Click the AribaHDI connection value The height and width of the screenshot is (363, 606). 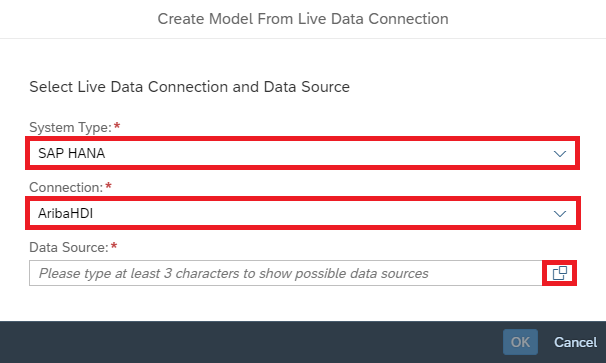(65, 213)
